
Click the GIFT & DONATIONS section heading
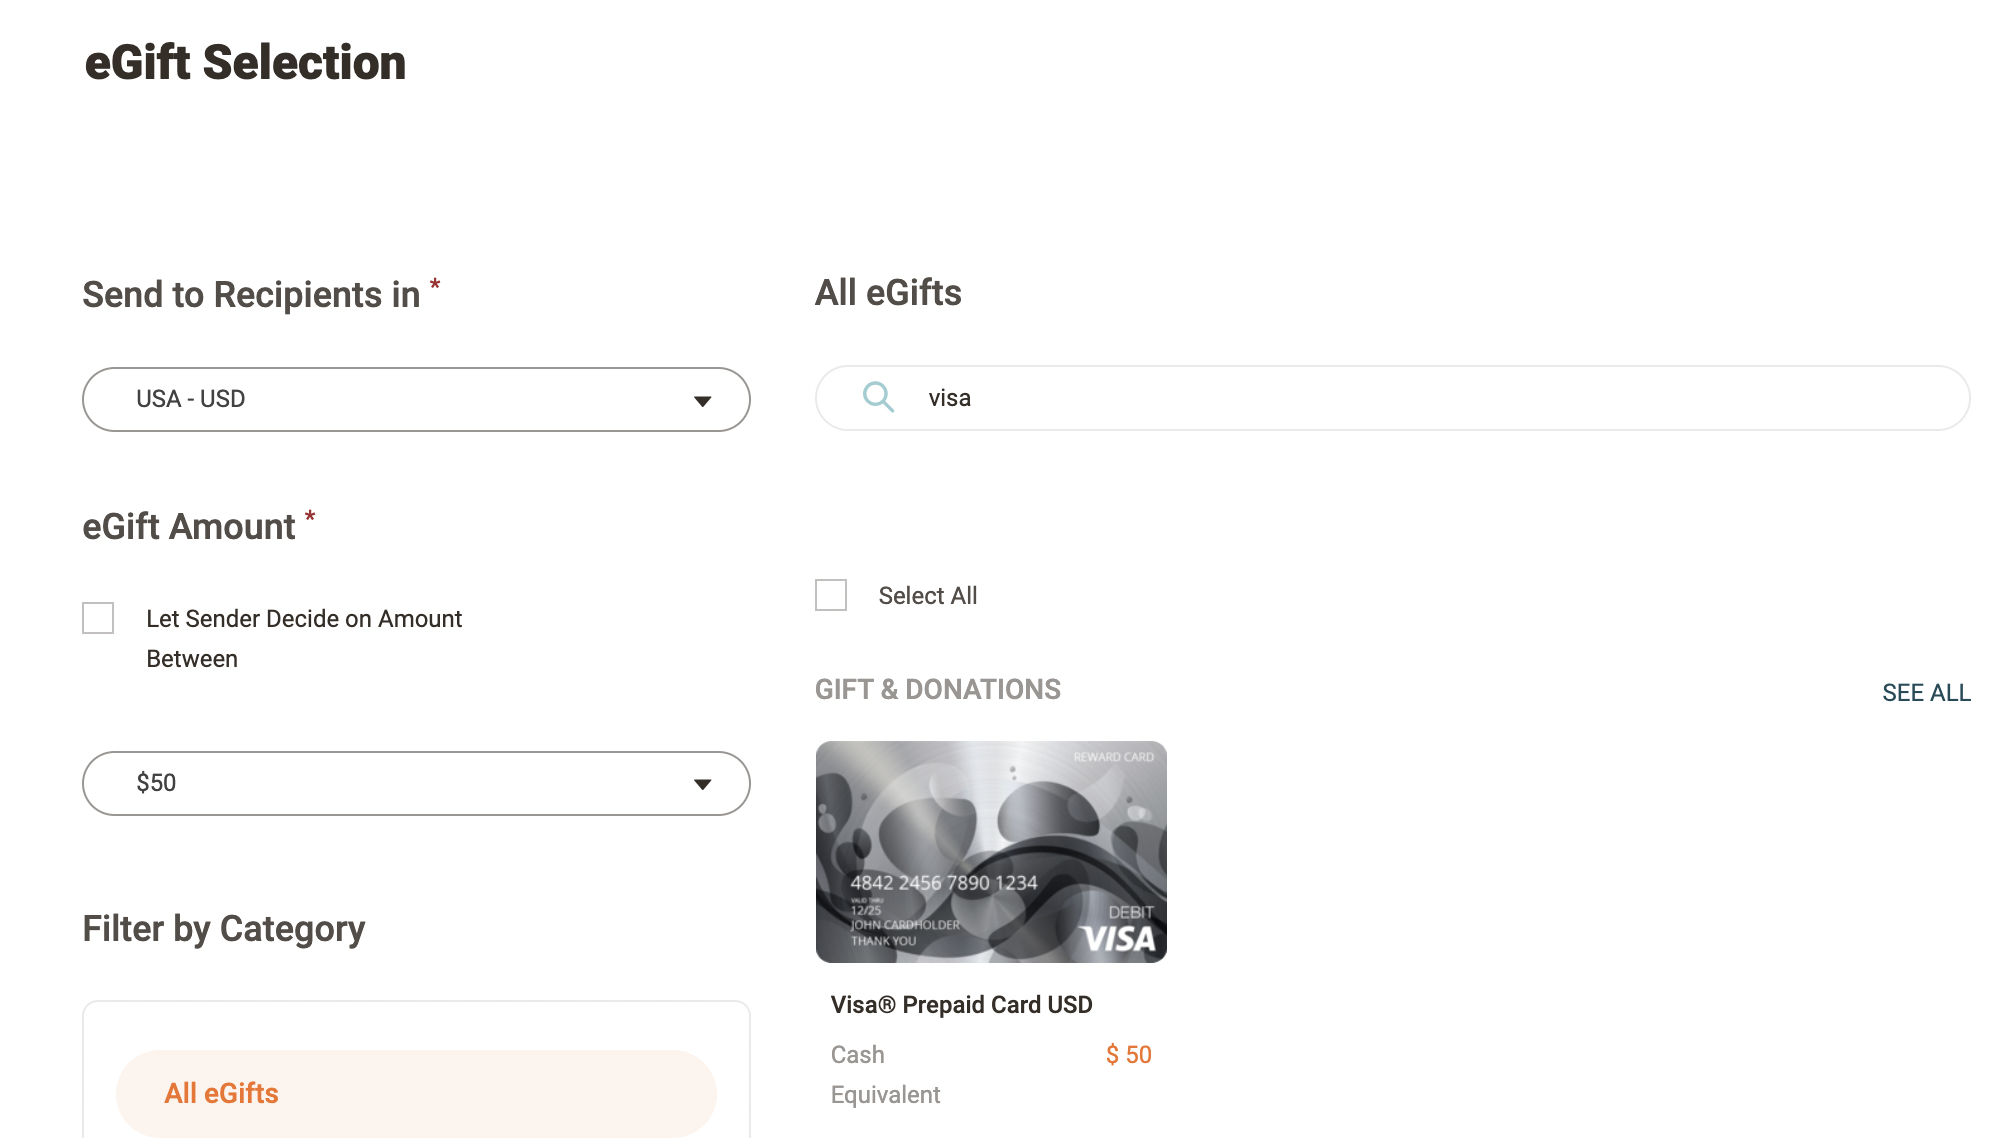(x=937, y=689)
